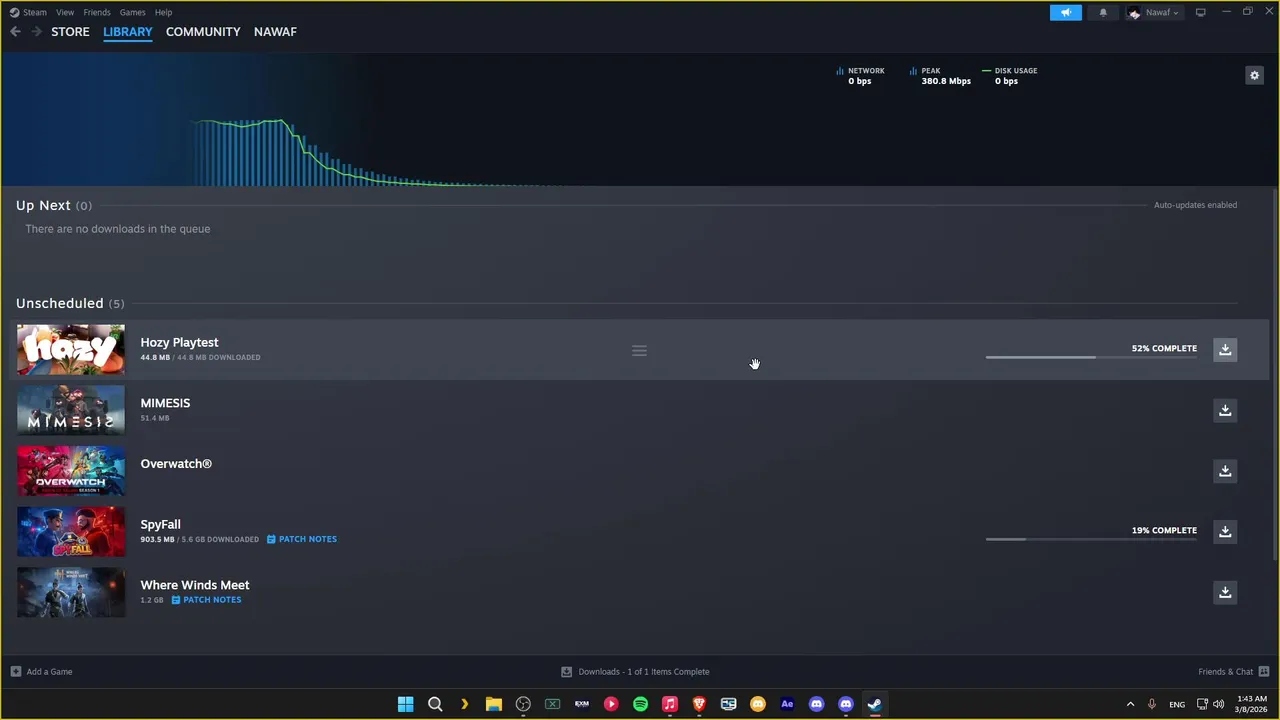This screenshot has width=1280, height=720.
Task: Click the PEAK 380.8 Mbps stat
Action: [941, 76]
